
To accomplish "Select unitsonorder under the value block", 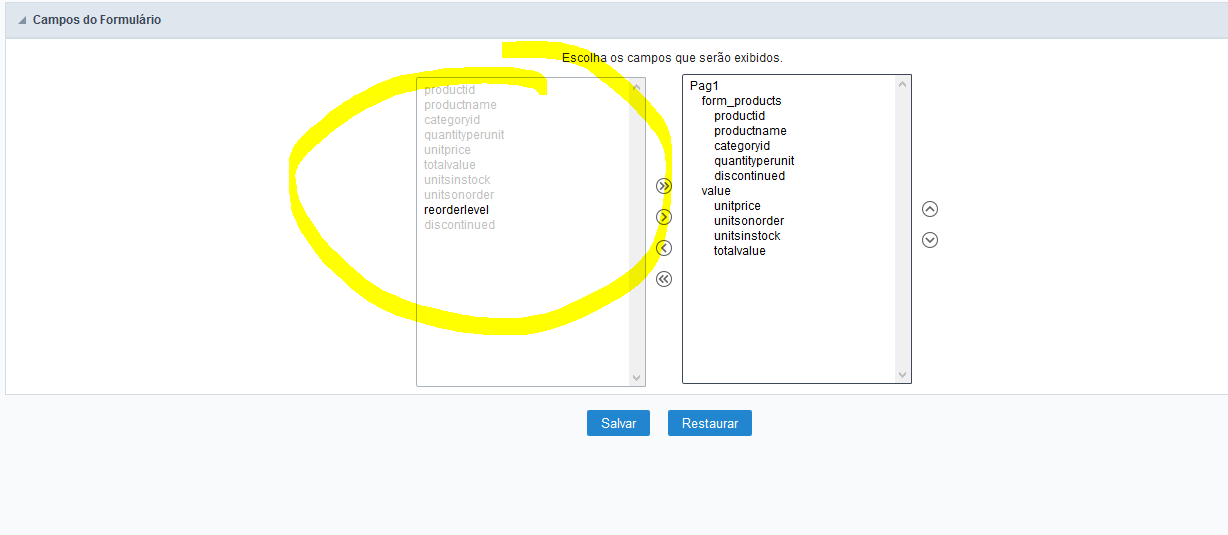I will pos(749,221).
